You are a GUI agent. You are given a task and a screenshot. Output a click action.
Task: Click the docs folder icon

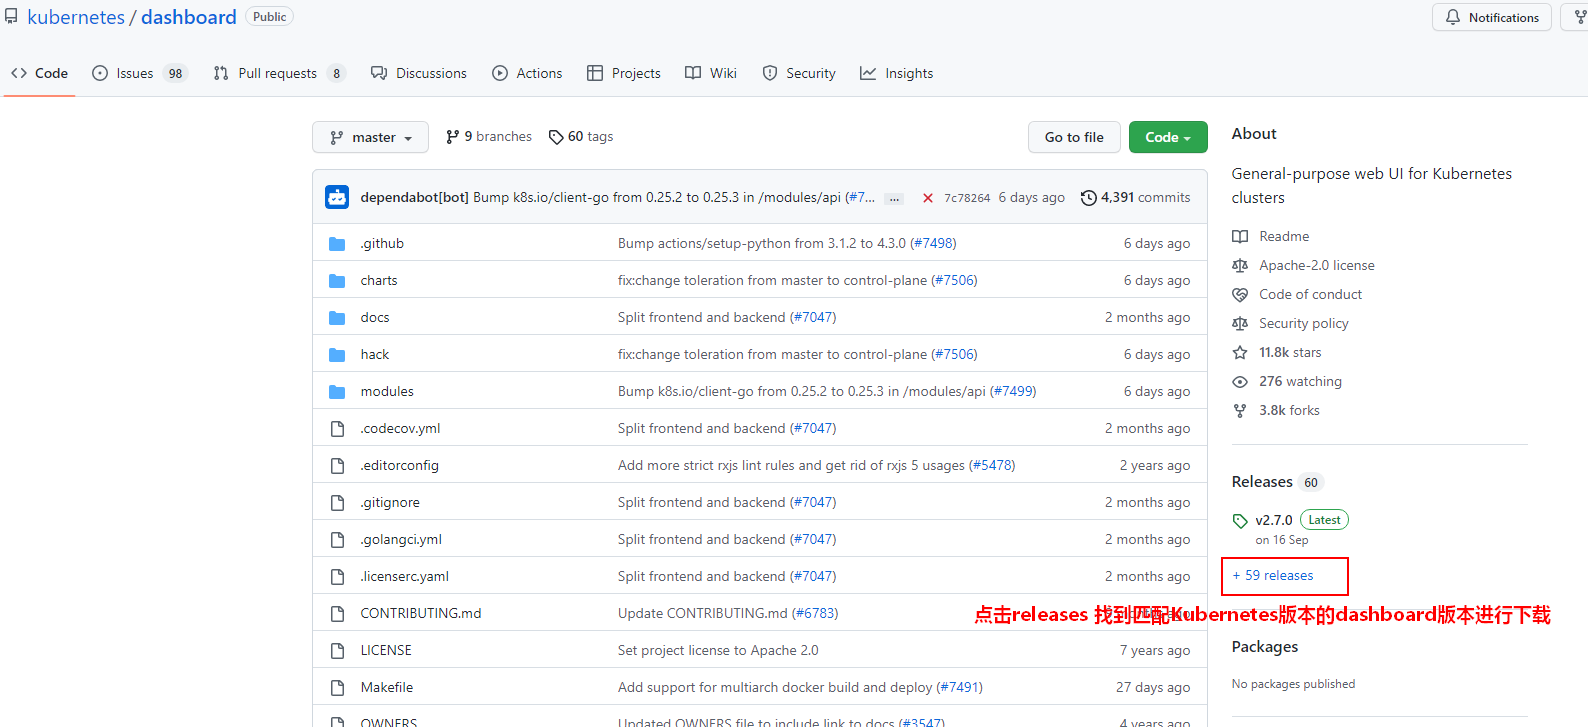[337, 318]
